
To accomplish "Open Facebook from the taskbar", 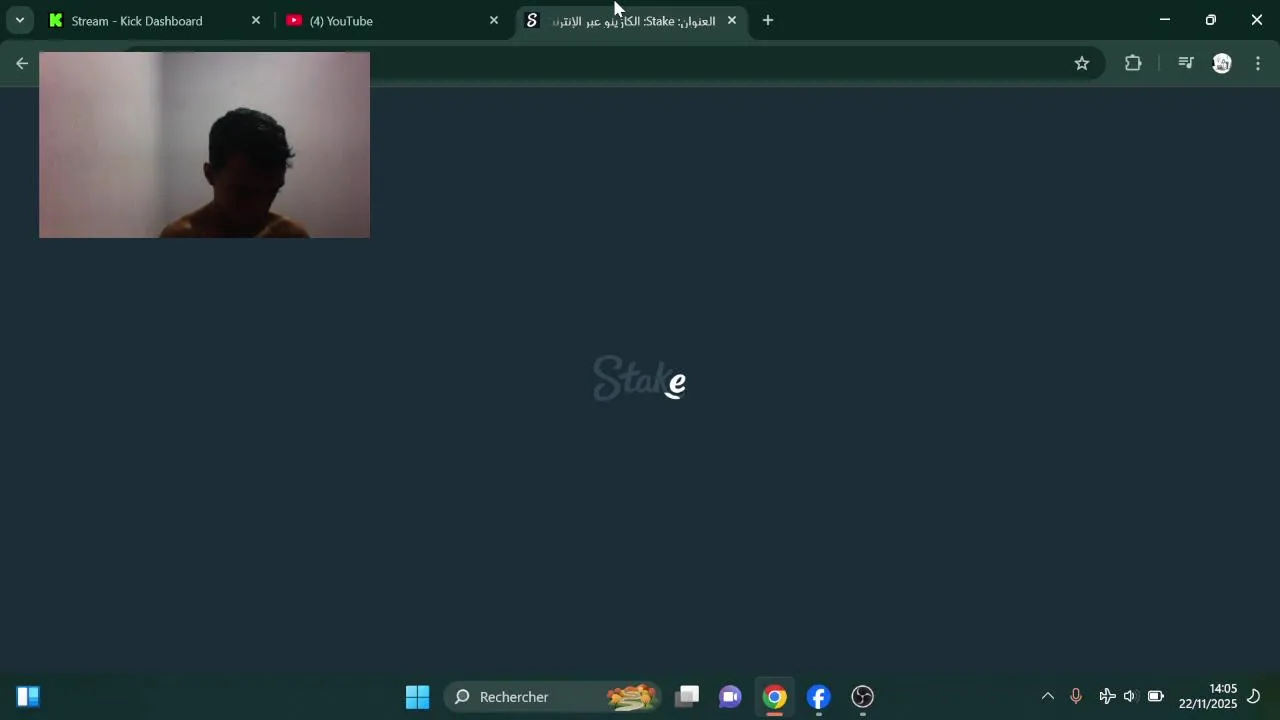I will point(818,696).
